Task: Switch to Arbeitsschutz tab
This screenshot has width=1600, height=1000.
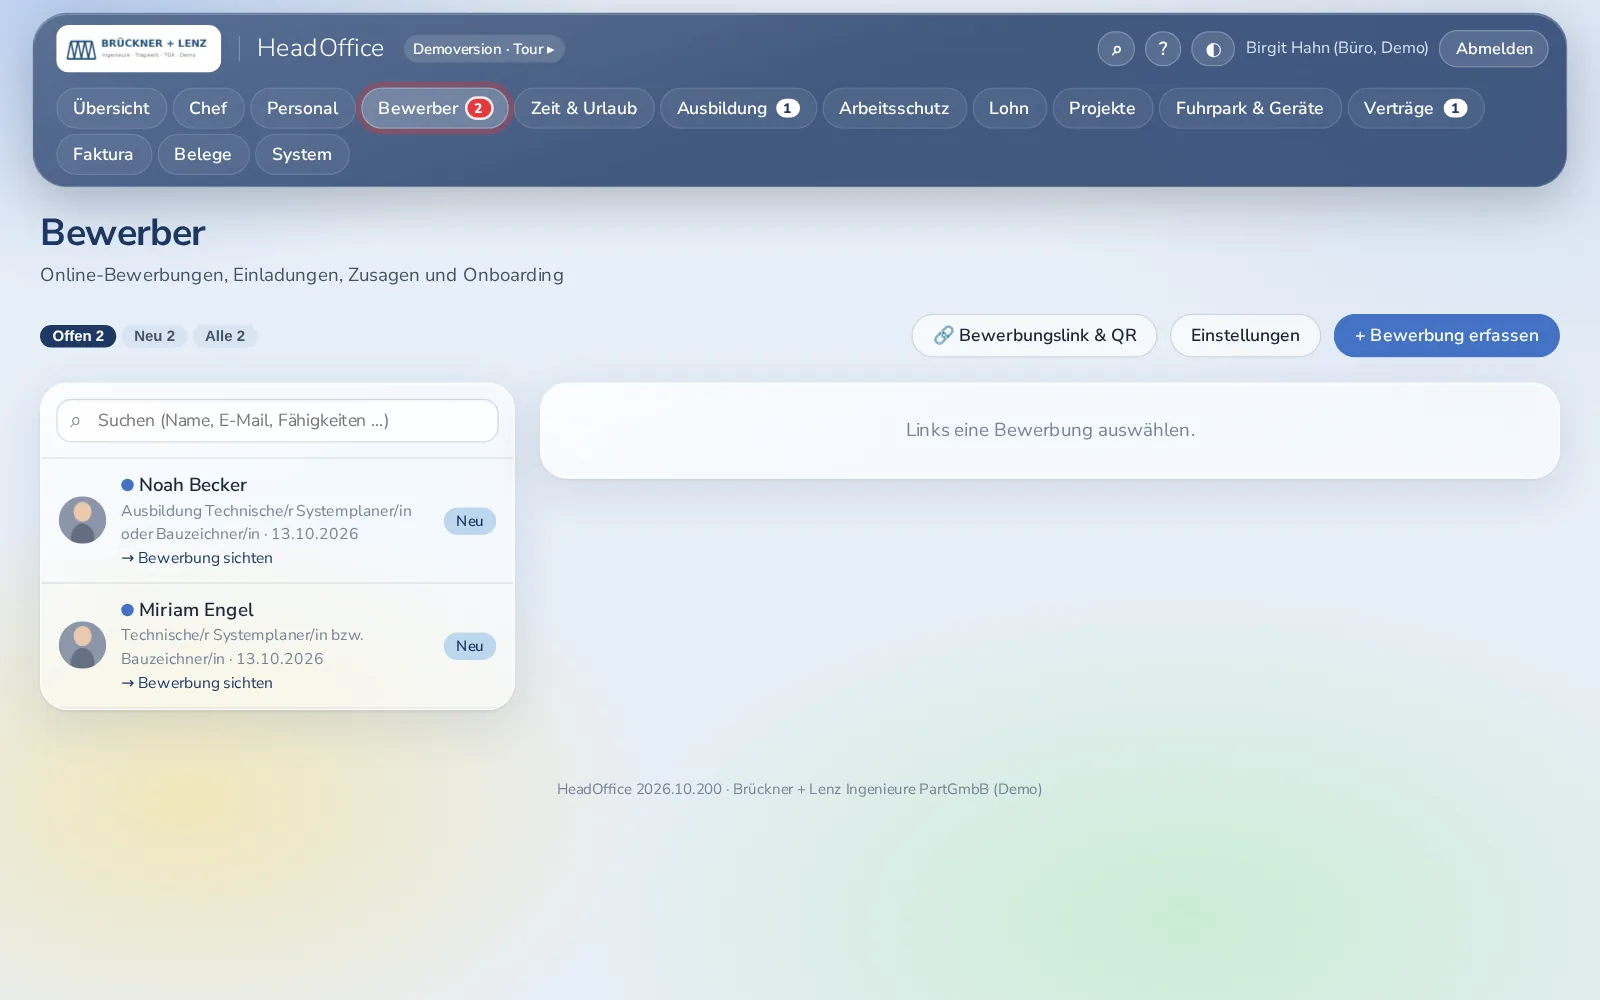Action: [894, 108]
